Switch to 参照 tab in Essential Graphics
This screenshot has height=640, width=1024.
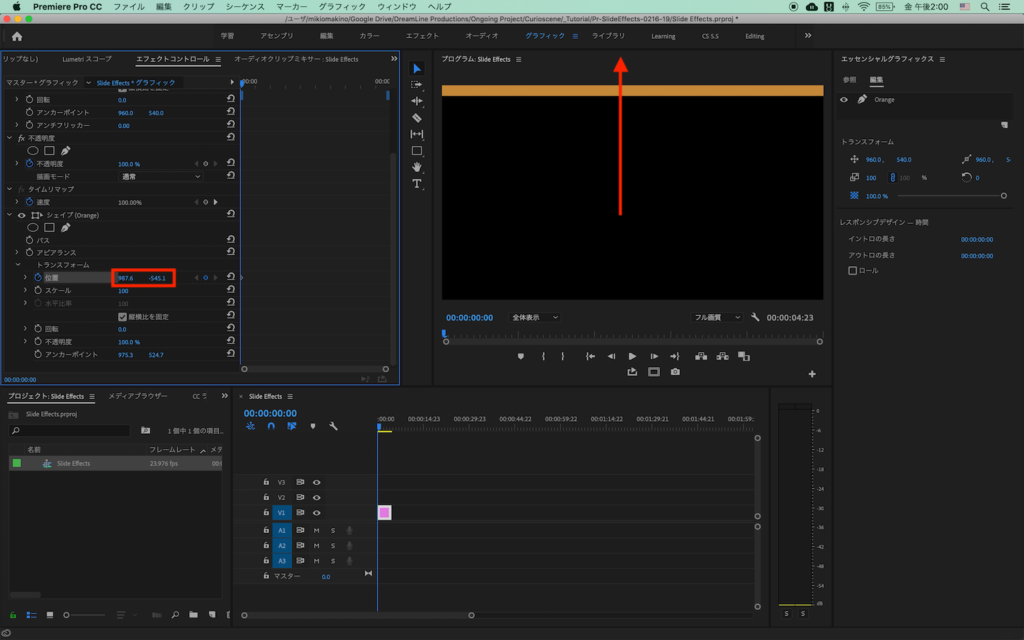pyautogui.click(x=849, y=79)
